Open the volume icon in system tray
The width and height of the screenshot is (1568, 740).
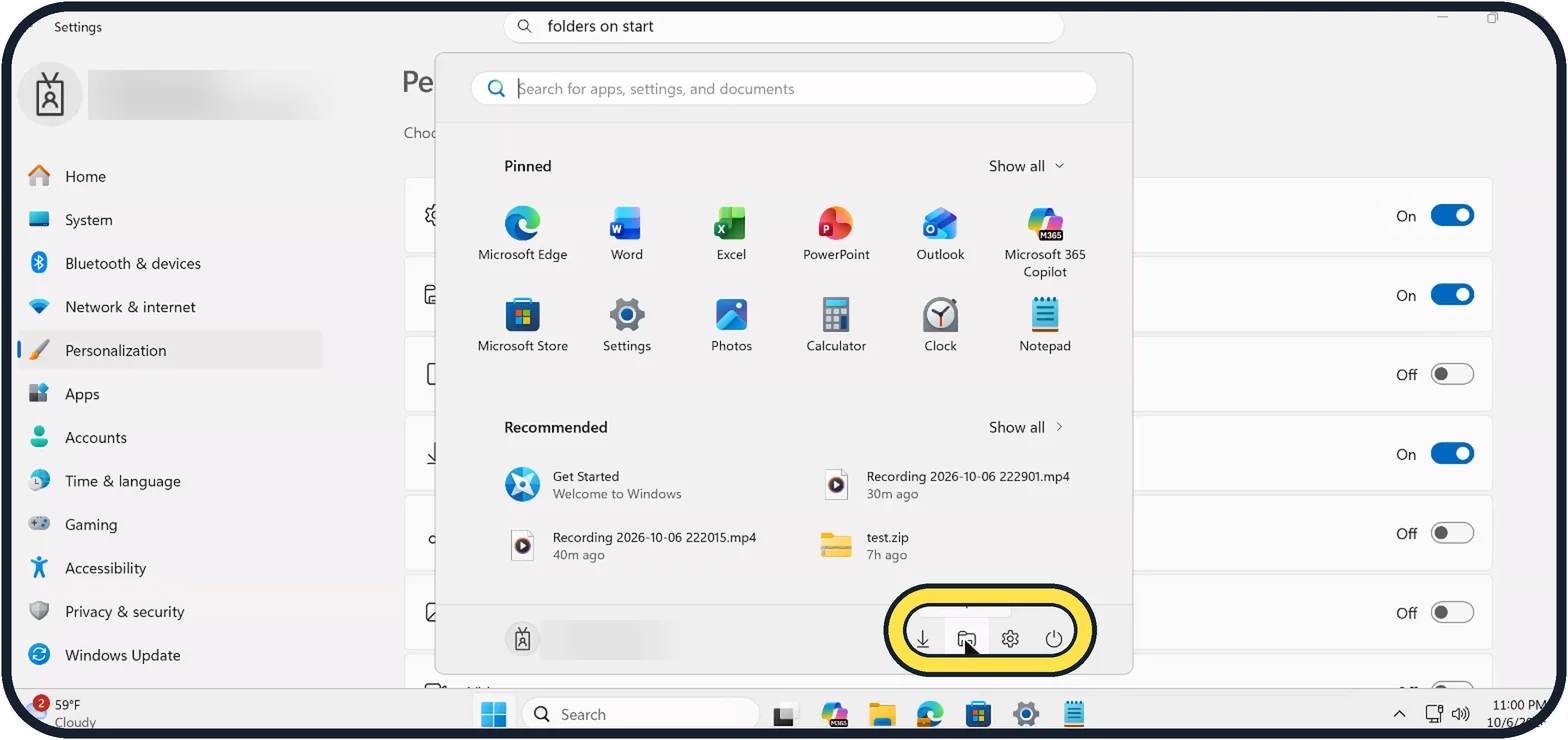[x=1461, y=714]
